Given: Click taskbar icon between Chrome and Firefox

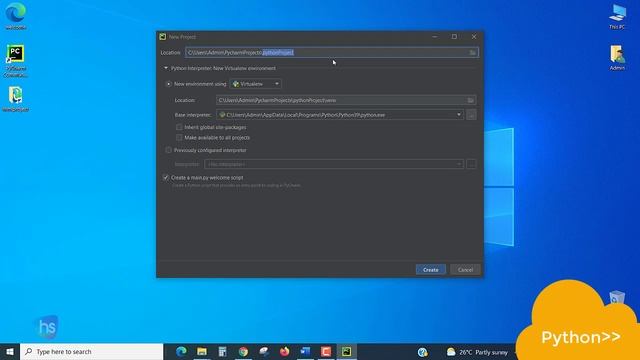Looking at the screenshot, I should [x=264, y=351].
